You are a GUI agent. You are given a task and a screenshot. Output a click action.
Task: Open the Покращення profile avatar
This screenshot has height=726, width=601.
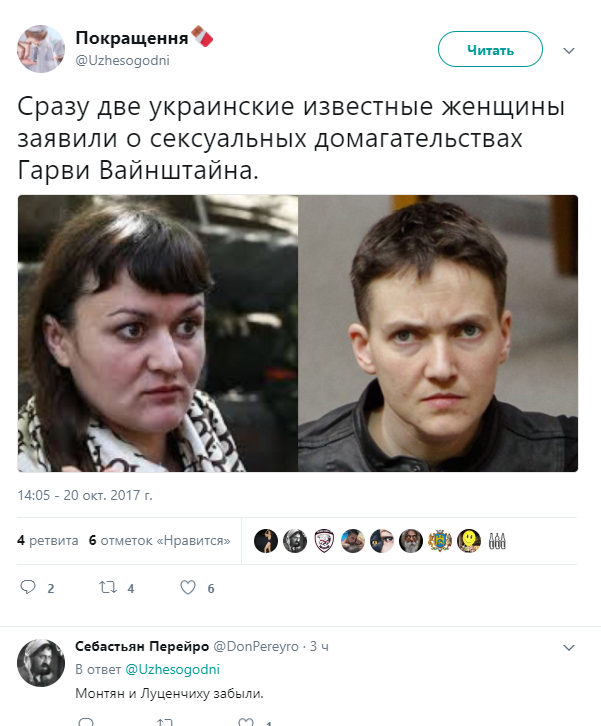(41, 49)
